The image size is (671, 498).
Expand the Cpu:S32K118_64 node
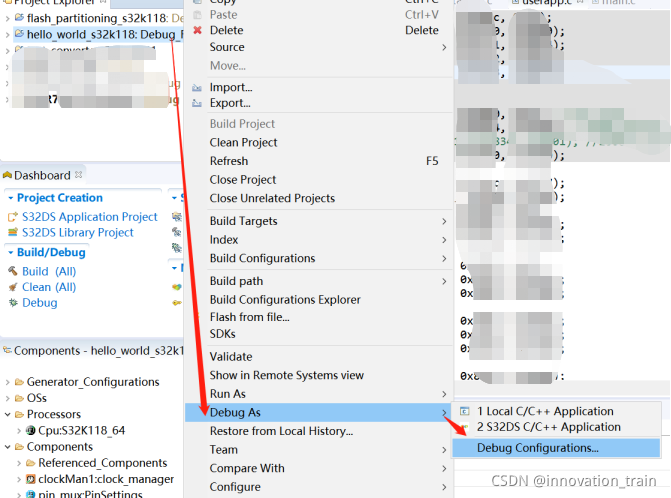coord(19,431)
